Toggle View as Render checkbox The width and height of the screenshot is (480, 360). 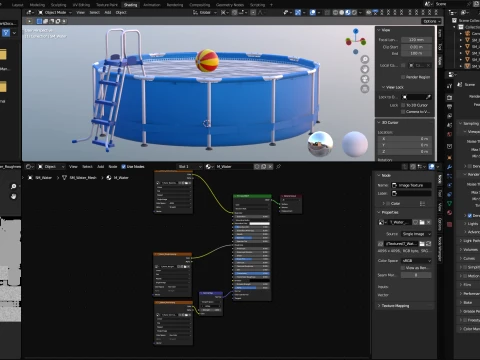coord(403,268)
